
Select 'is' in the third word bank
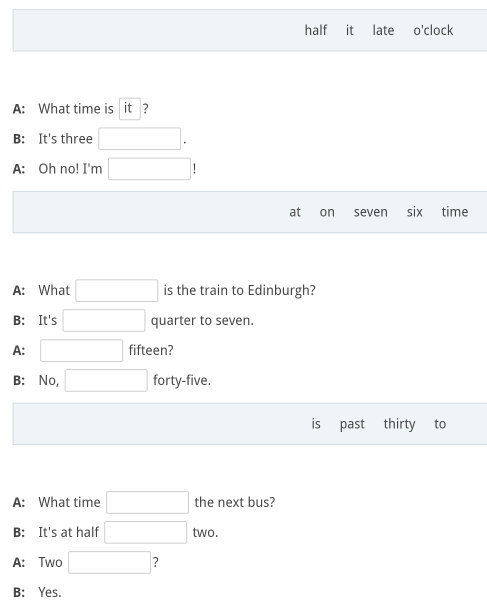coord(316,424)
